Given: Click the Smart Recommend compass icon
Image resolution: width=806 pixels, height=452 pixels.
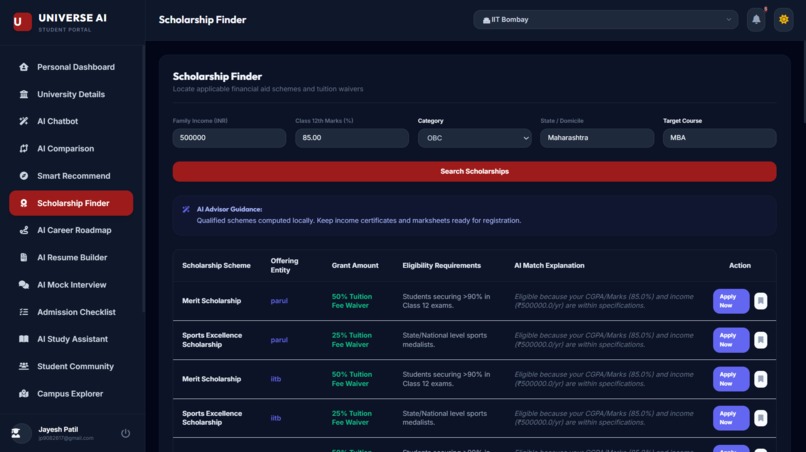Looking at the screenshot, I should tap(24, 176).
